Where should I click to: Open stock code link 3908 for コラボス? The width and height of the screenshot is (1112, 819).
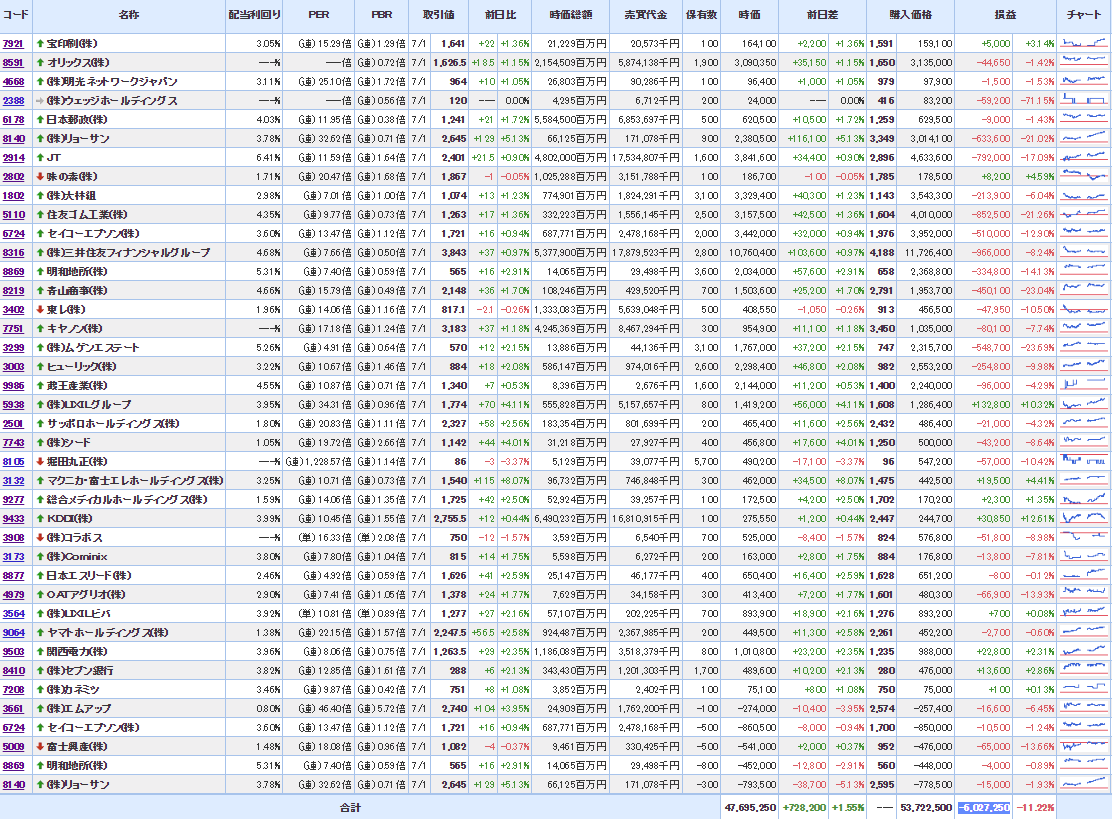13,538
